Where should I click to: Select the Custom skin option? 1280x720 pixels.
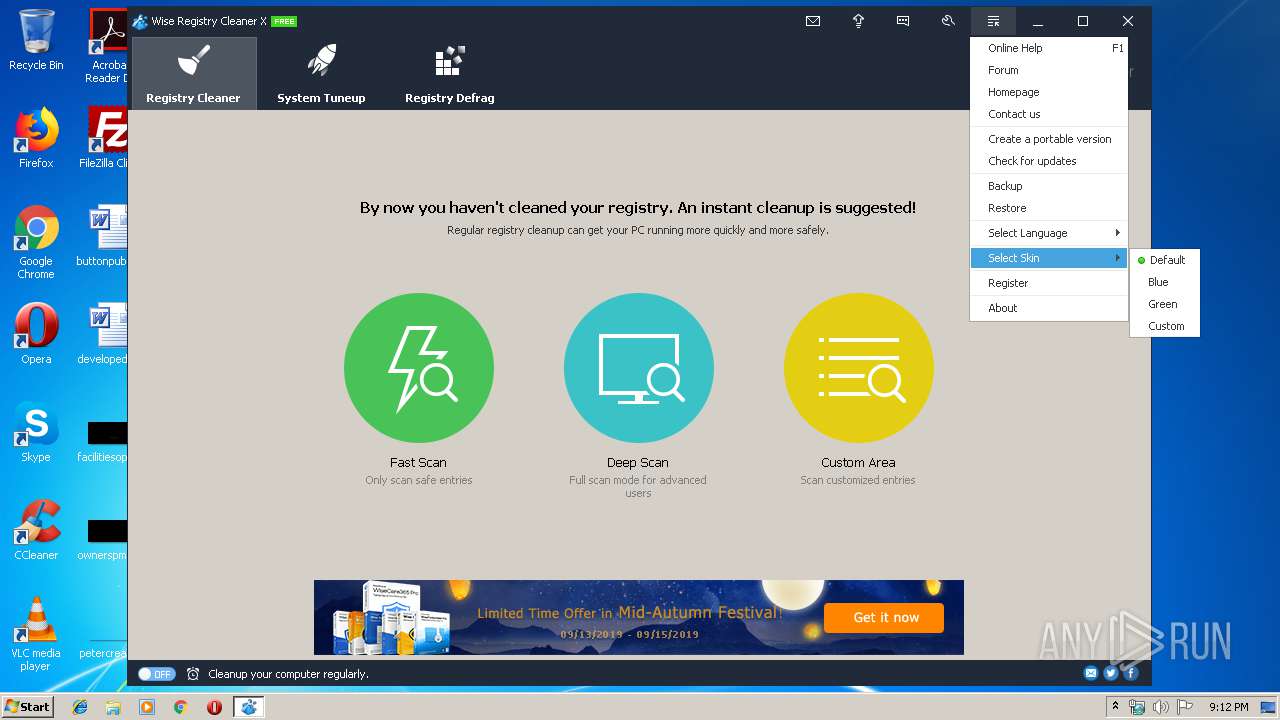(1164, 326)
